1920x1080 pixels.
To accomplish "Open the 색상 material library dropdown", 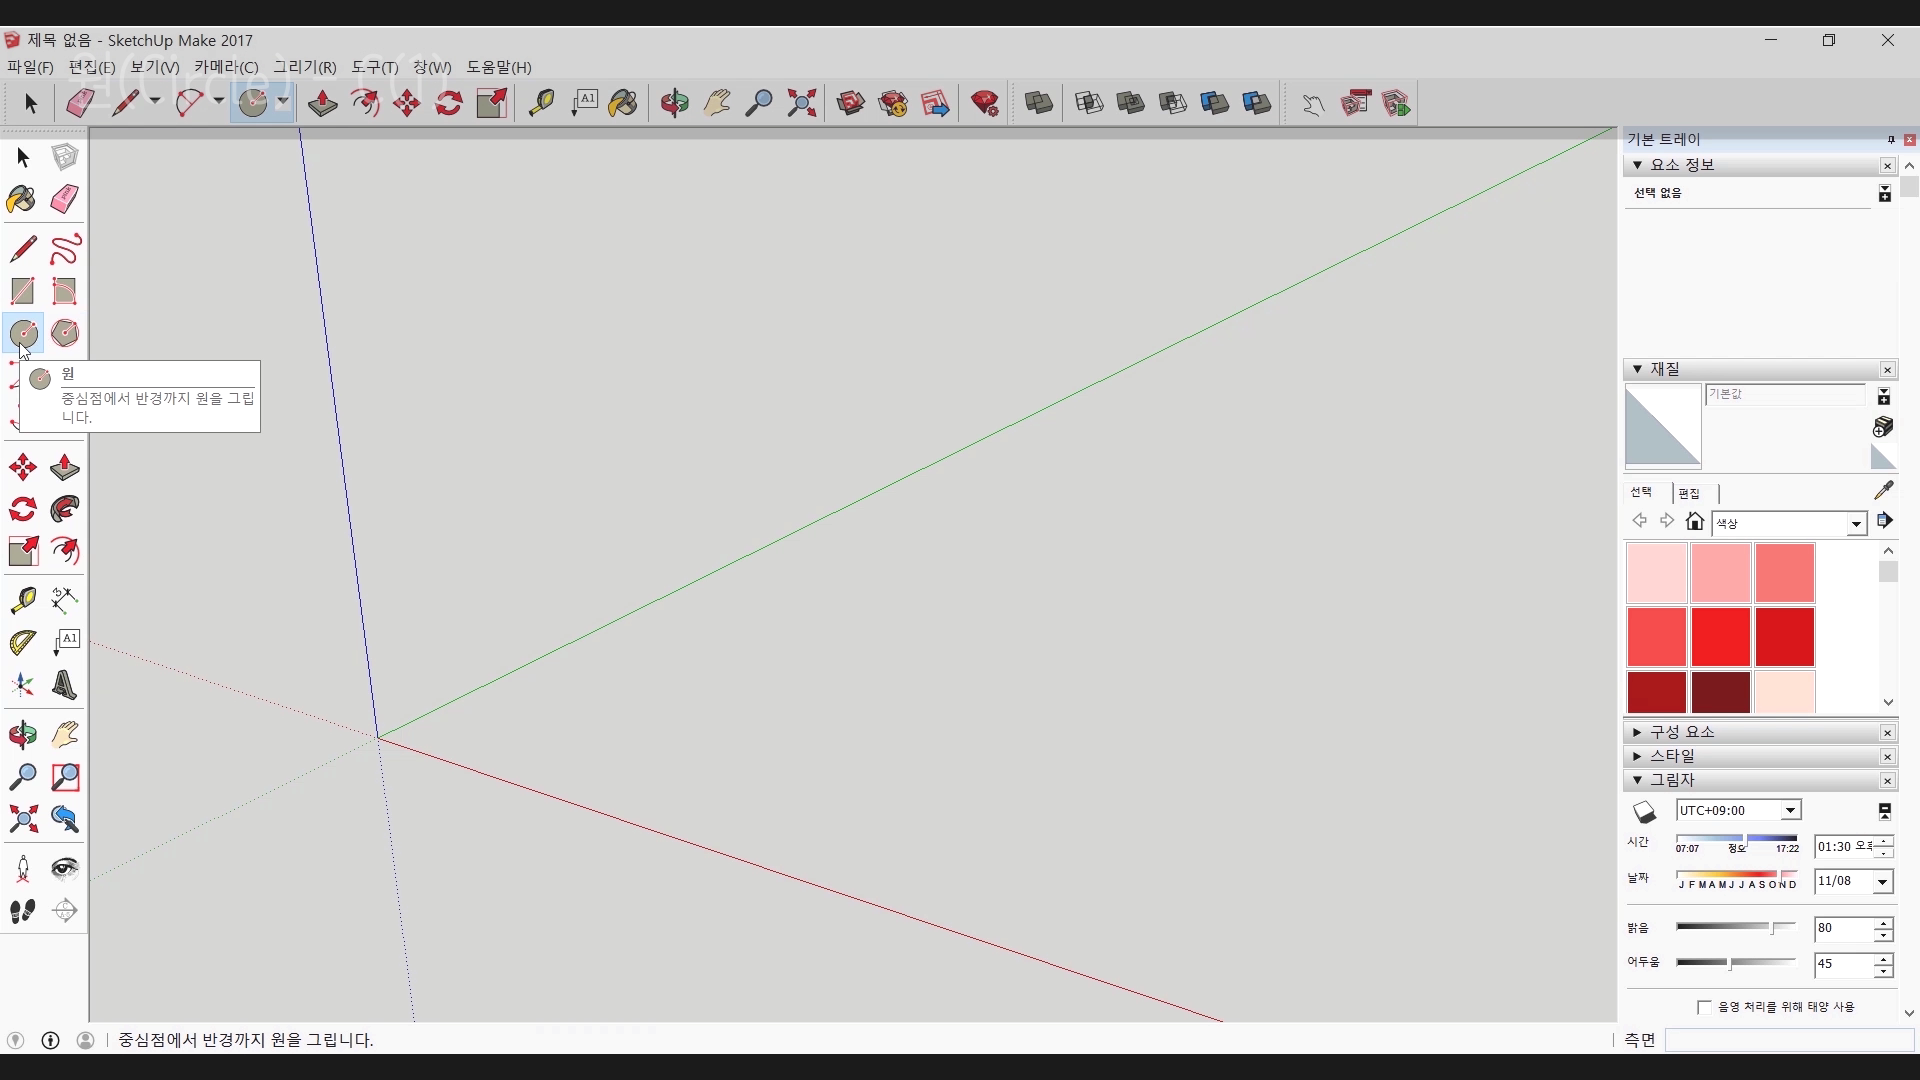I will 1856,524.
